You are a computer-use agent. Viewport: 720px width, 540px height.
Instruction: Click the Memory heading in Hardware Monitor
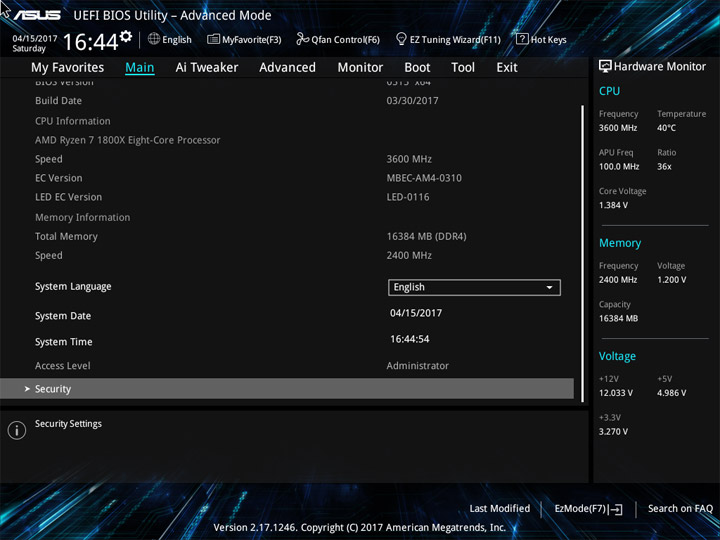(620, 243)
